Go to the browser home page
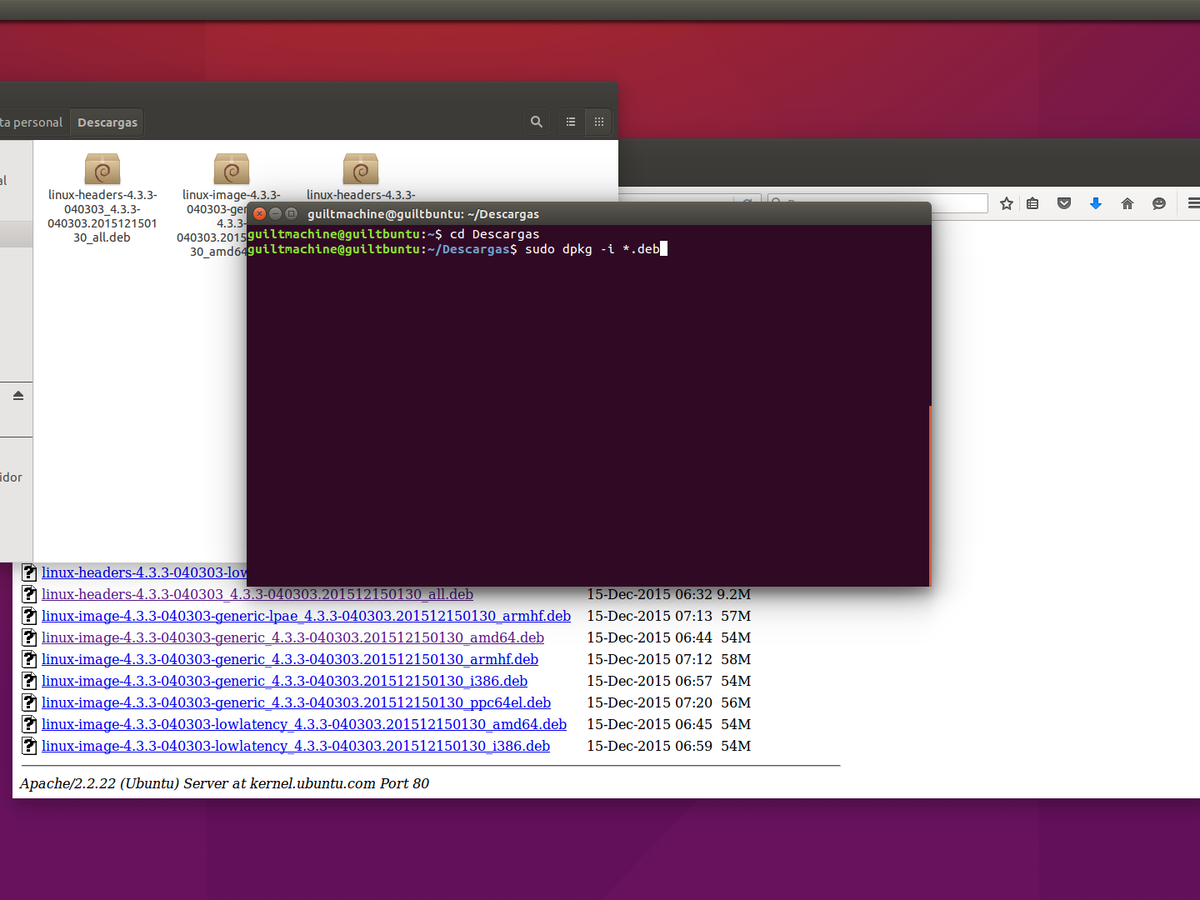The width and height of the screenshot is (1200, 900). (1127, 203)
